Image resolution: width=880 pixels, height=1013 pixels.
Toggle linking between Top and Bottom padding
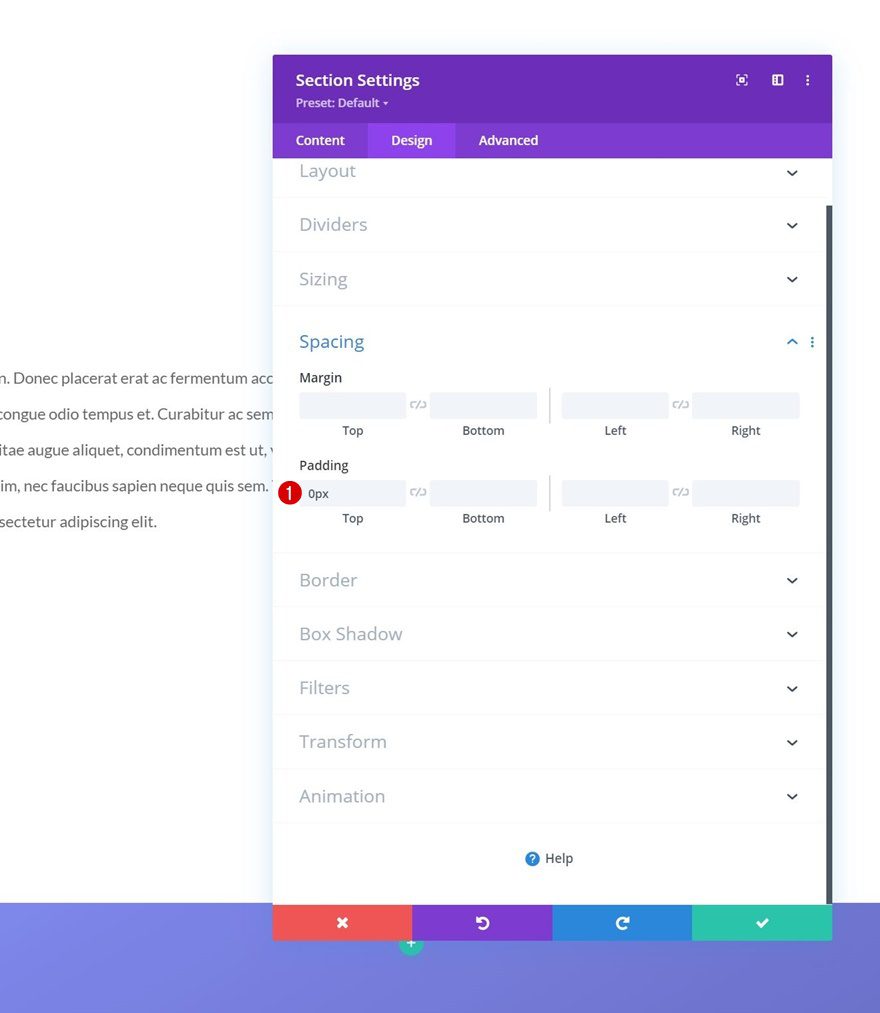pos(418,492)
